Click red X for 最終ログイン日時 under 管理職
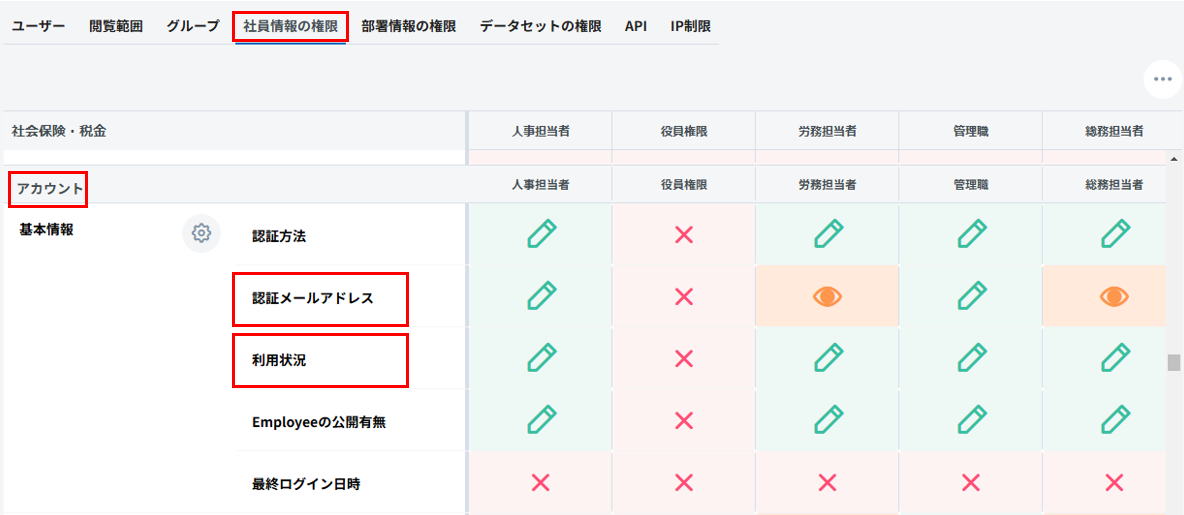The height and width of the screenshot is (515, 1184). click(x=970, y=483)
